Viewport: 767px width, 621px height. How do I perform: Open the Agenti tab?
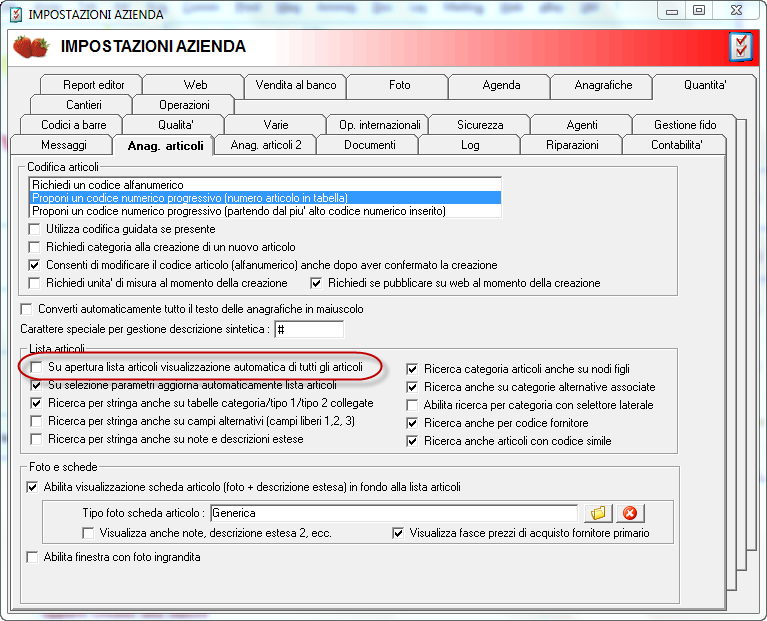[582, 125]
